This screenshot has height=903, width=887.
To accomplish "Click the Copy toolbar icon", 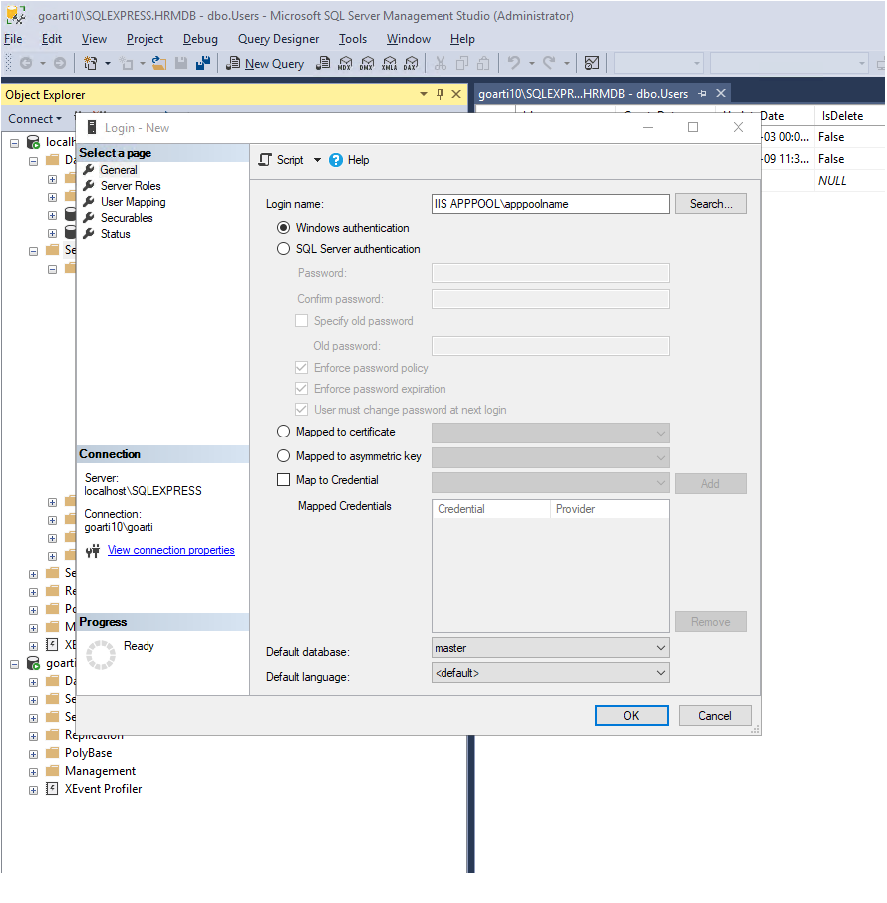I will coord(462,63).
